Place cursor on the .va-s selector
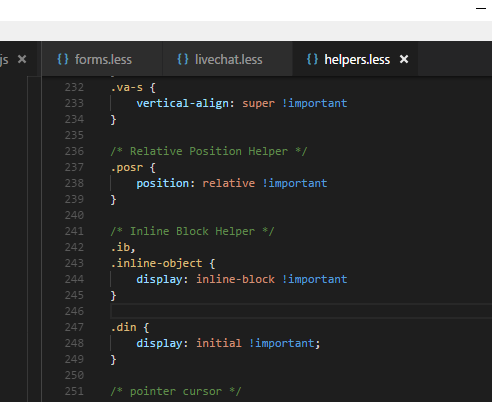Screen dimensions: 492x402 127,88
